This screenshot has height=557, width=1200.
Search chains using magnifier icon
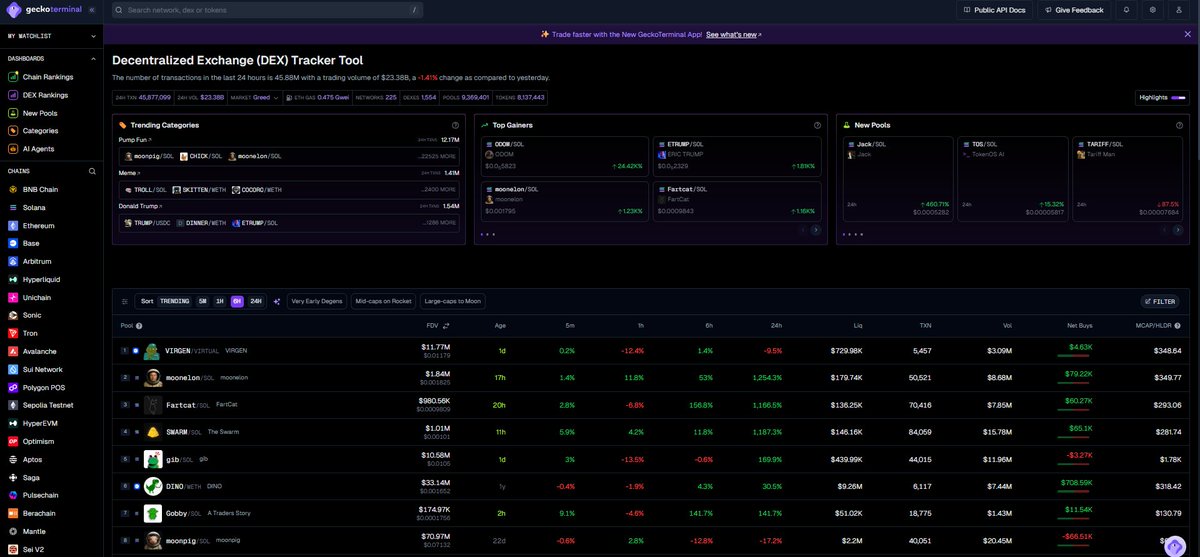pos(92,171)
